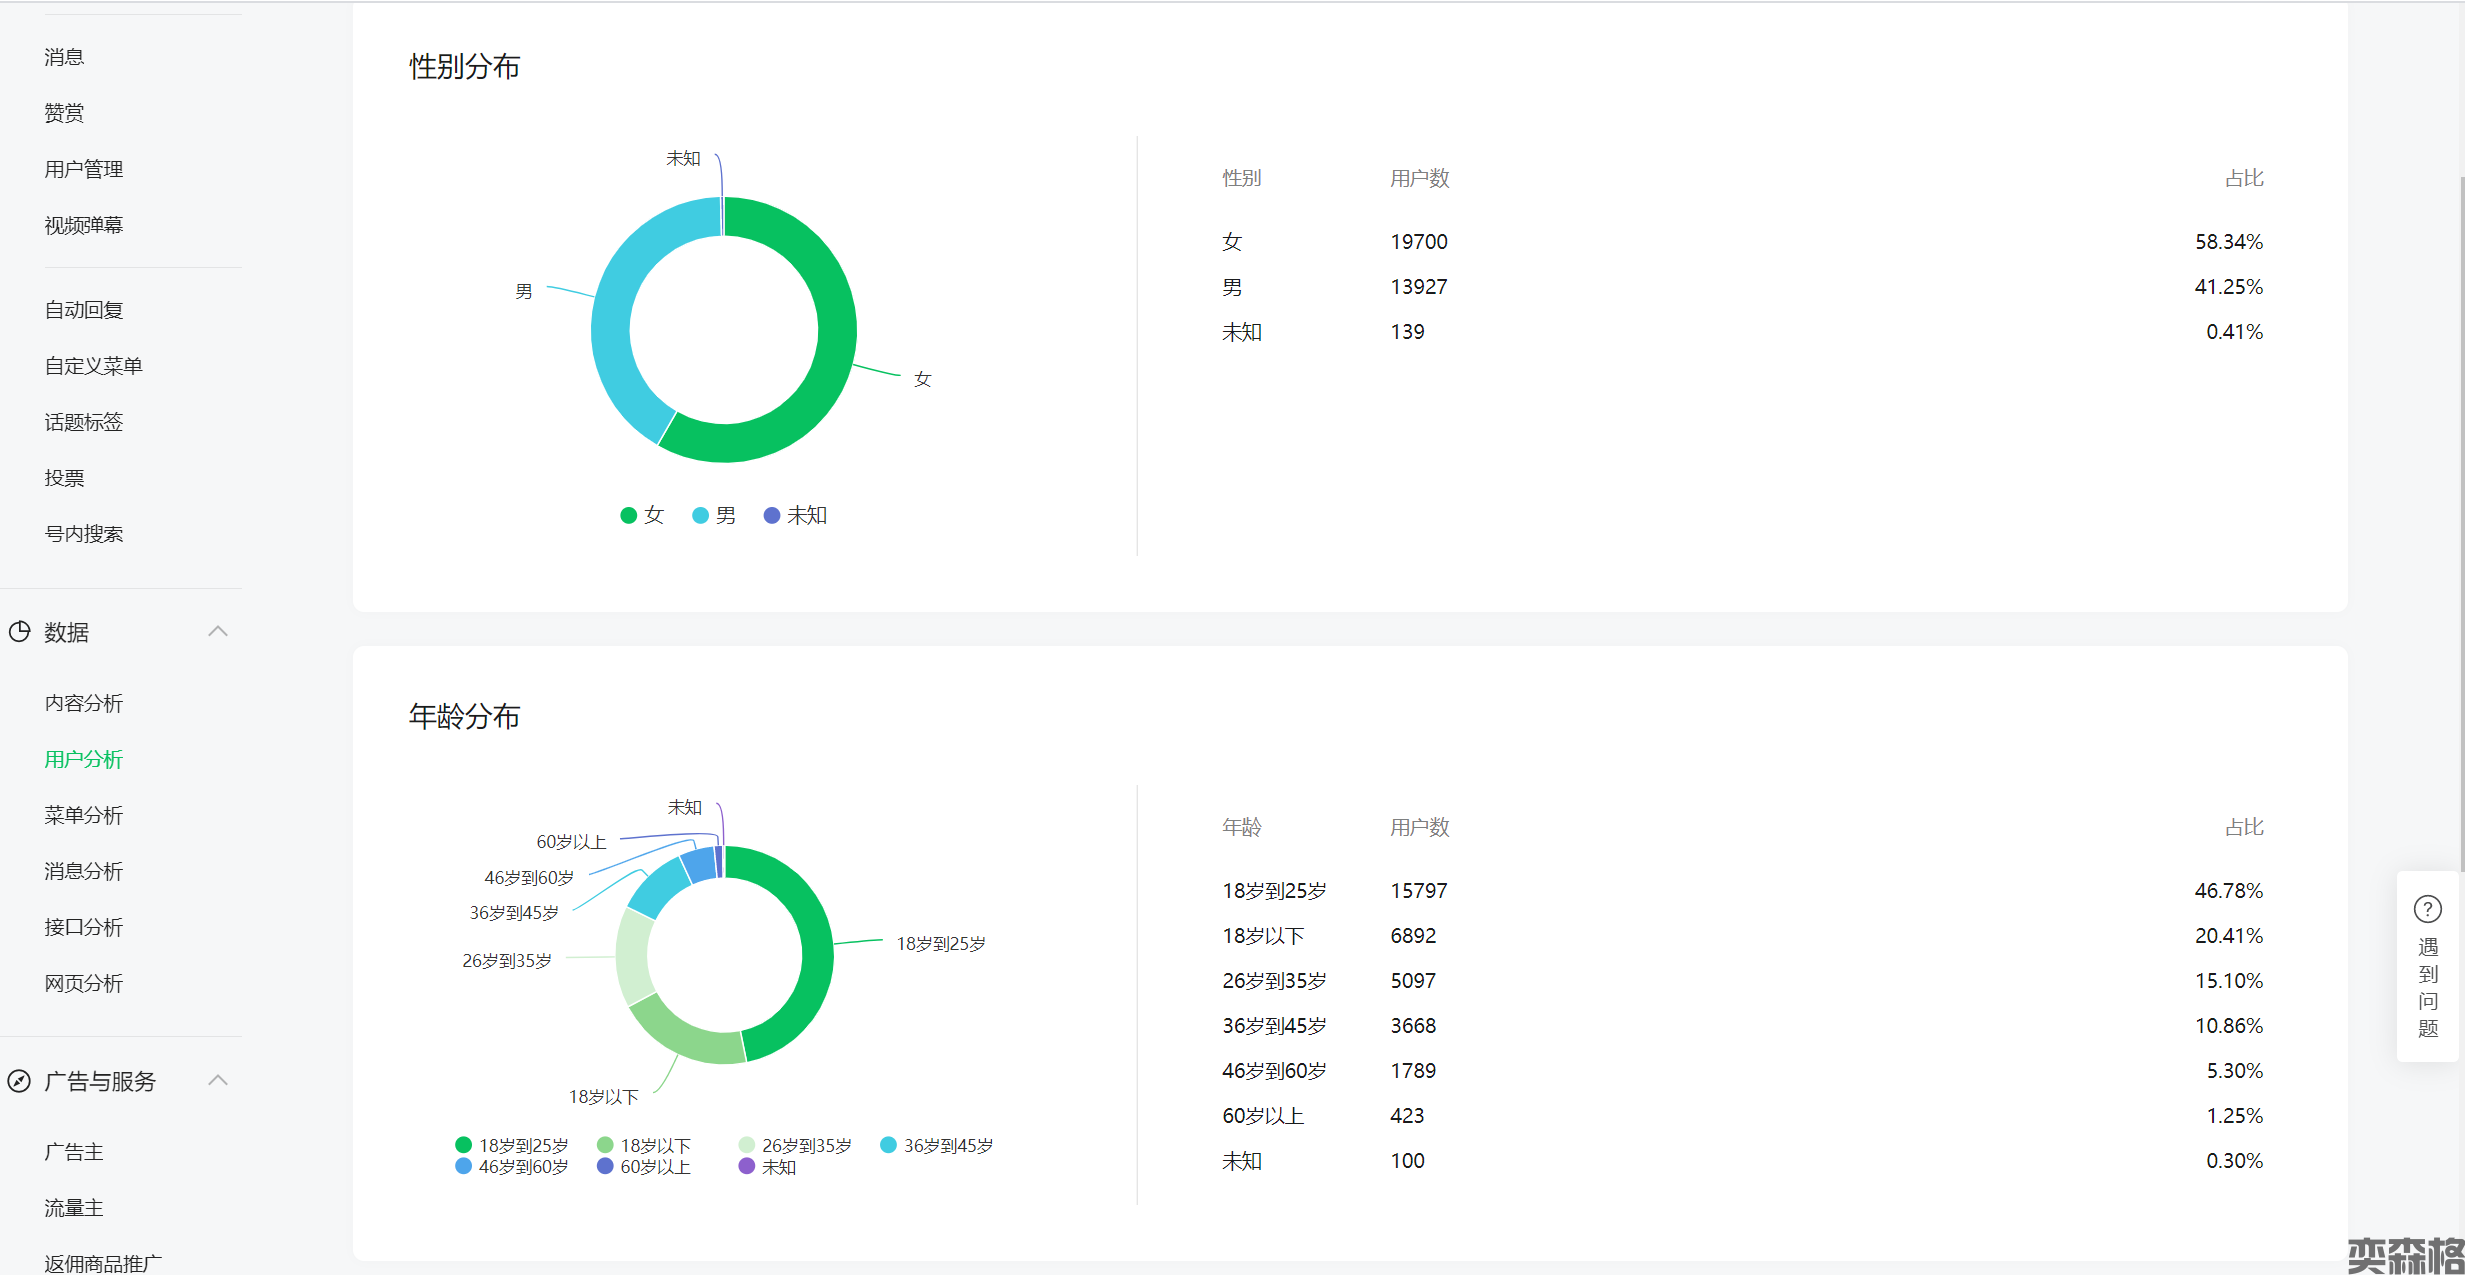This screenshot has height=1275, width=2465.
Task: Open 流量主 under 广告与服务
Action: [74, 1208]
